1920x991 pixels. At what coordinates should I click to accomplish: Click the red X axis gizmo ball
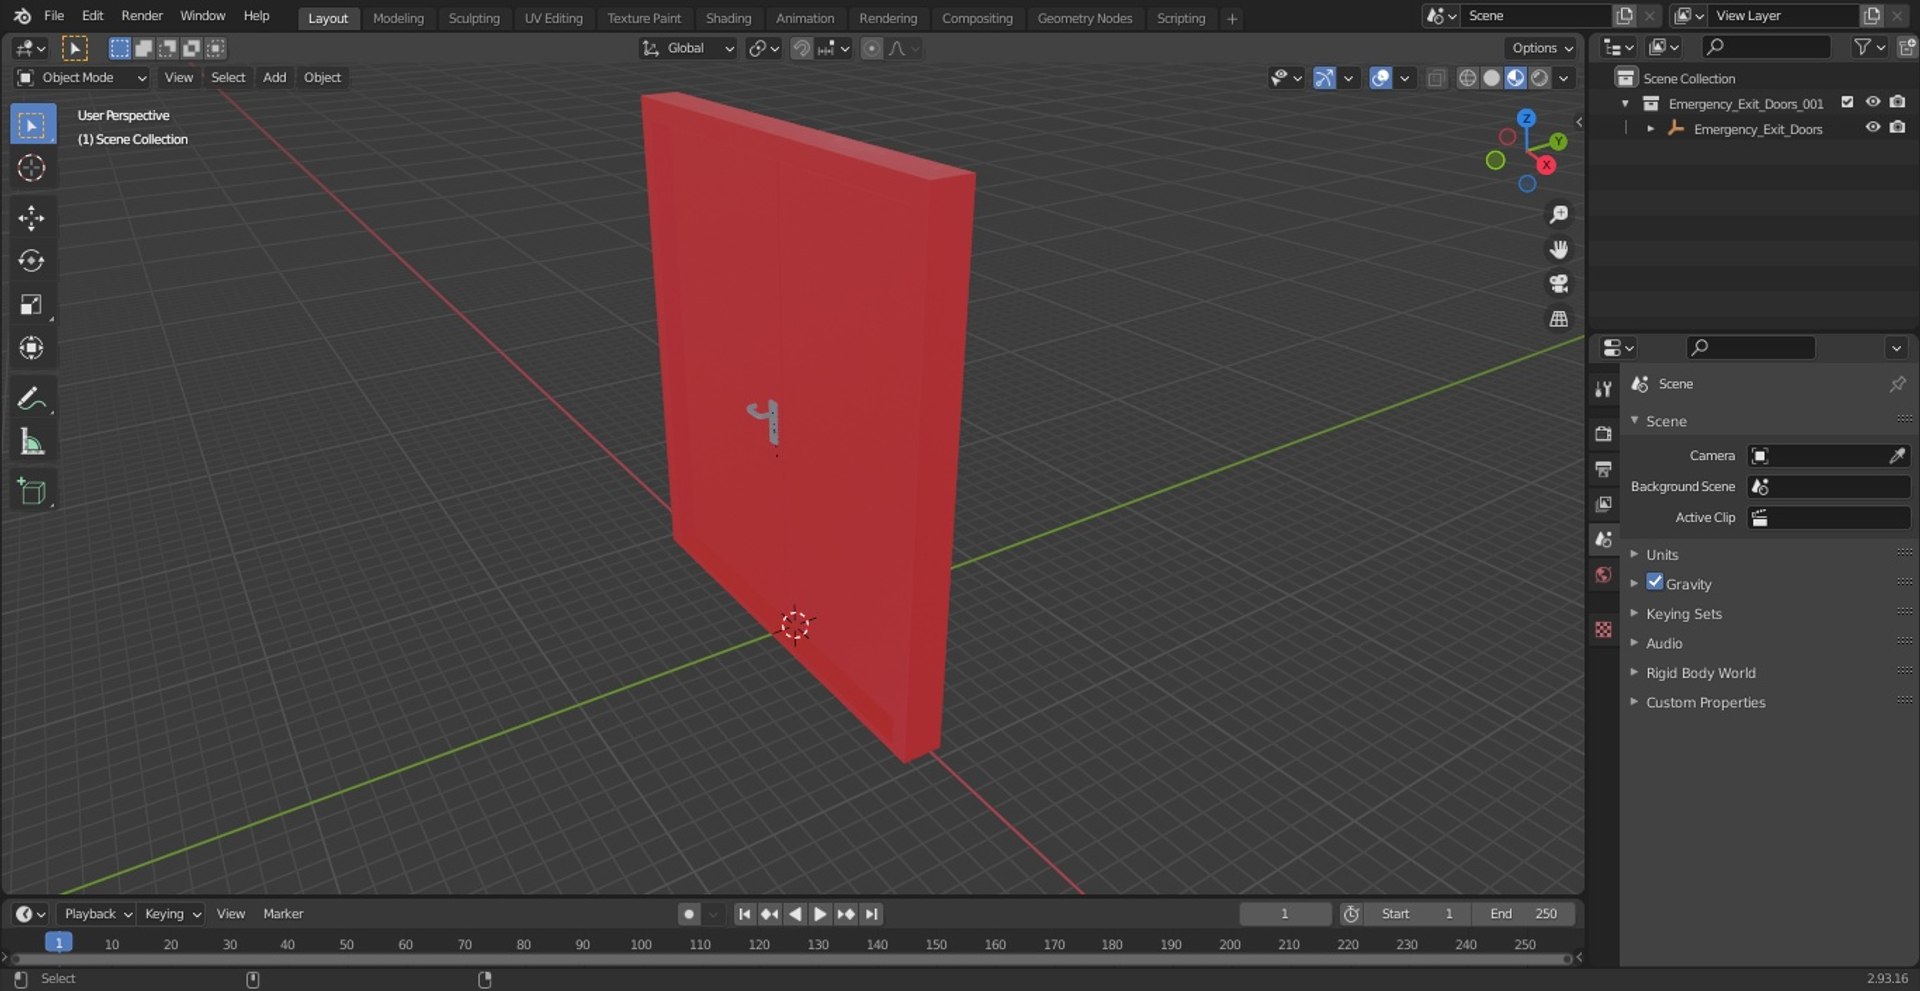[x=1547, y=165]
